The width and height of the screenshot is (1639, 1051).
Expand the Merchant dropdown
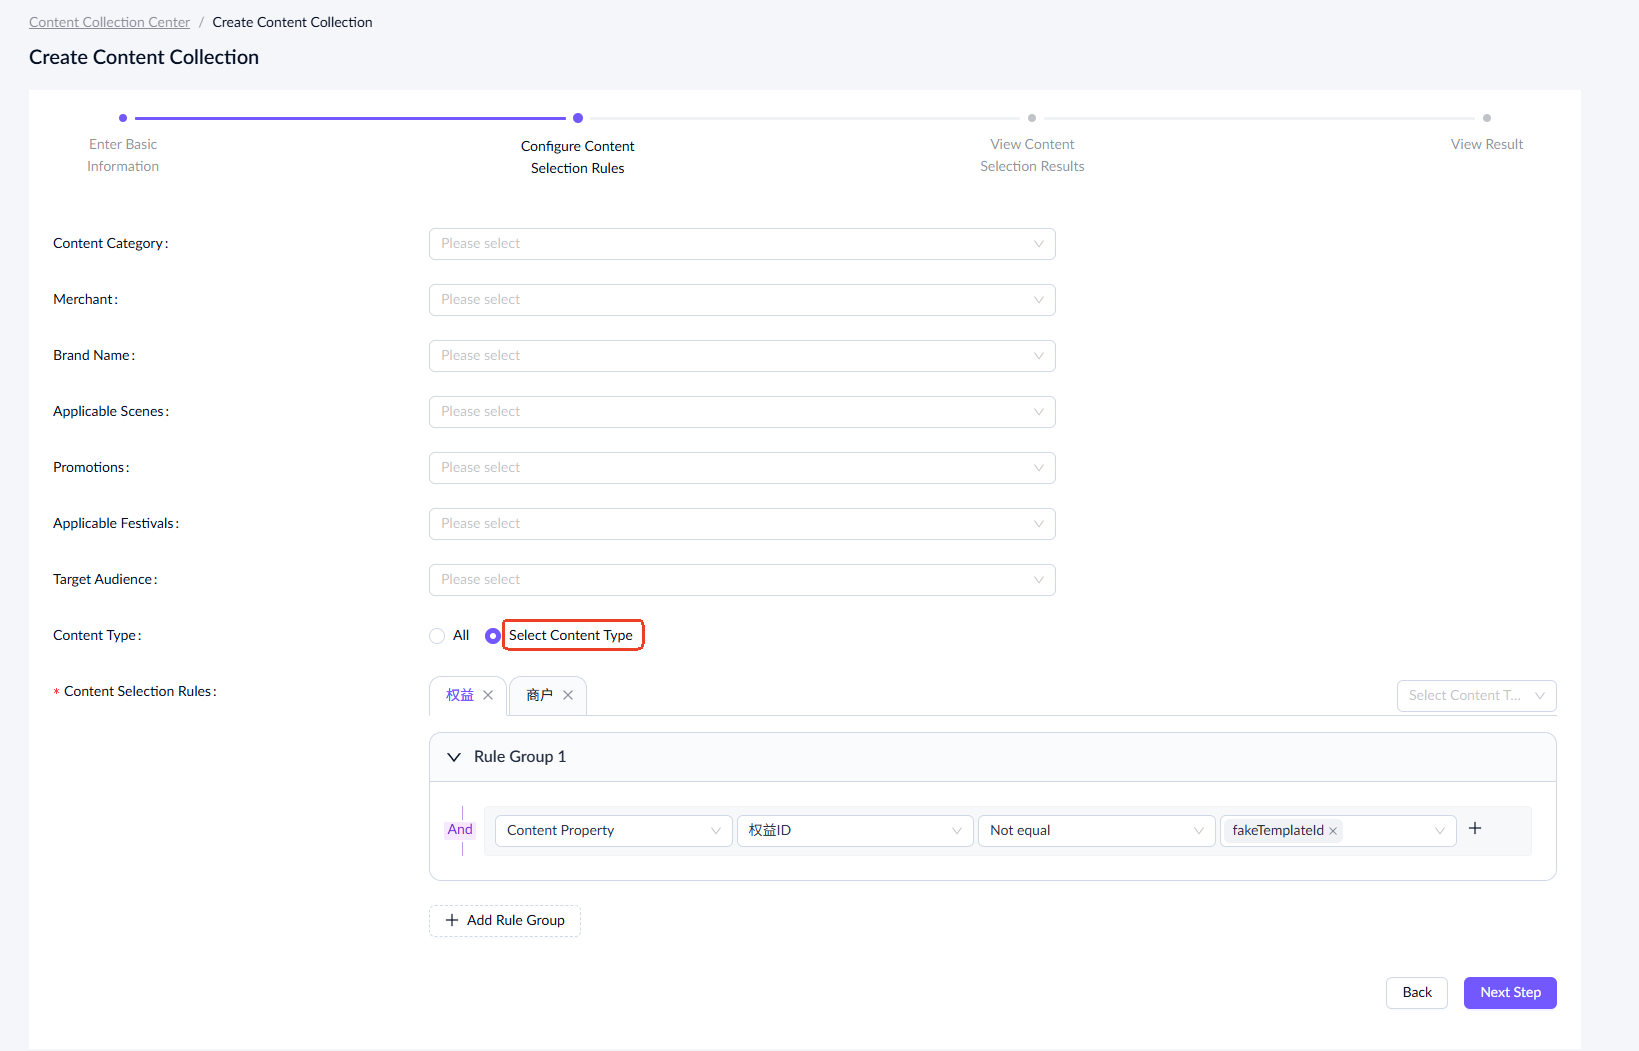(x=741, y=300)
